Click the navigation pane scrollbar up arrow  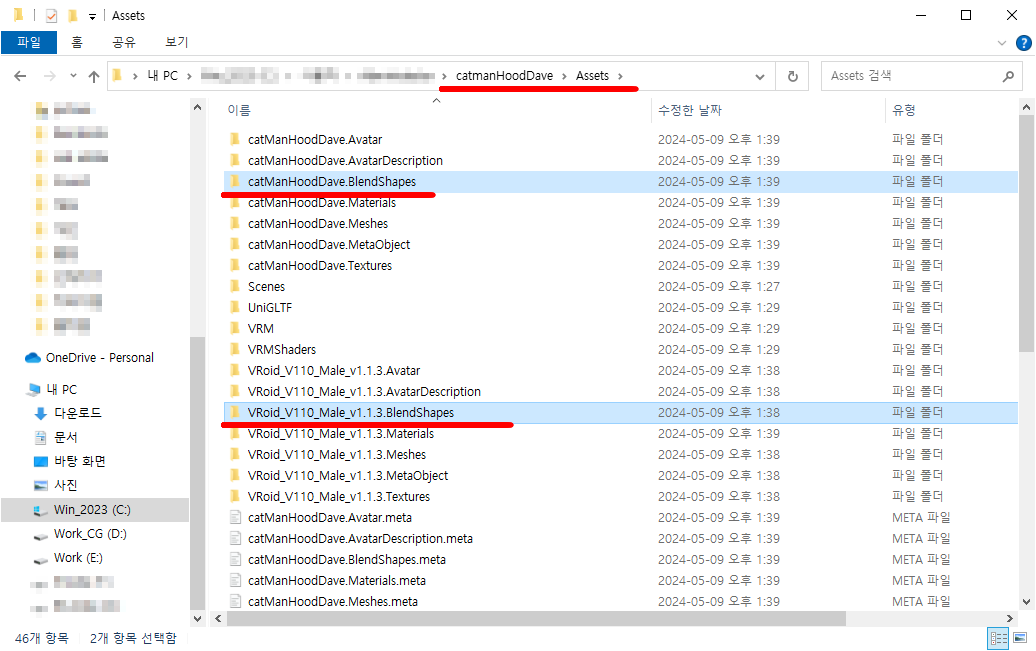coord(197,107)
